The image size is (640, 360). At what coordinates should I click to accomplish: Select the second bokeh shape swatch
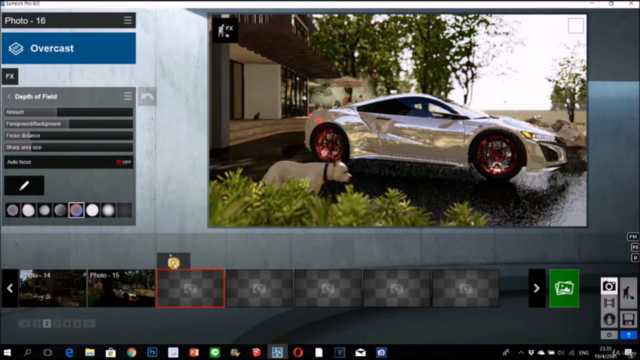(29, 210)
